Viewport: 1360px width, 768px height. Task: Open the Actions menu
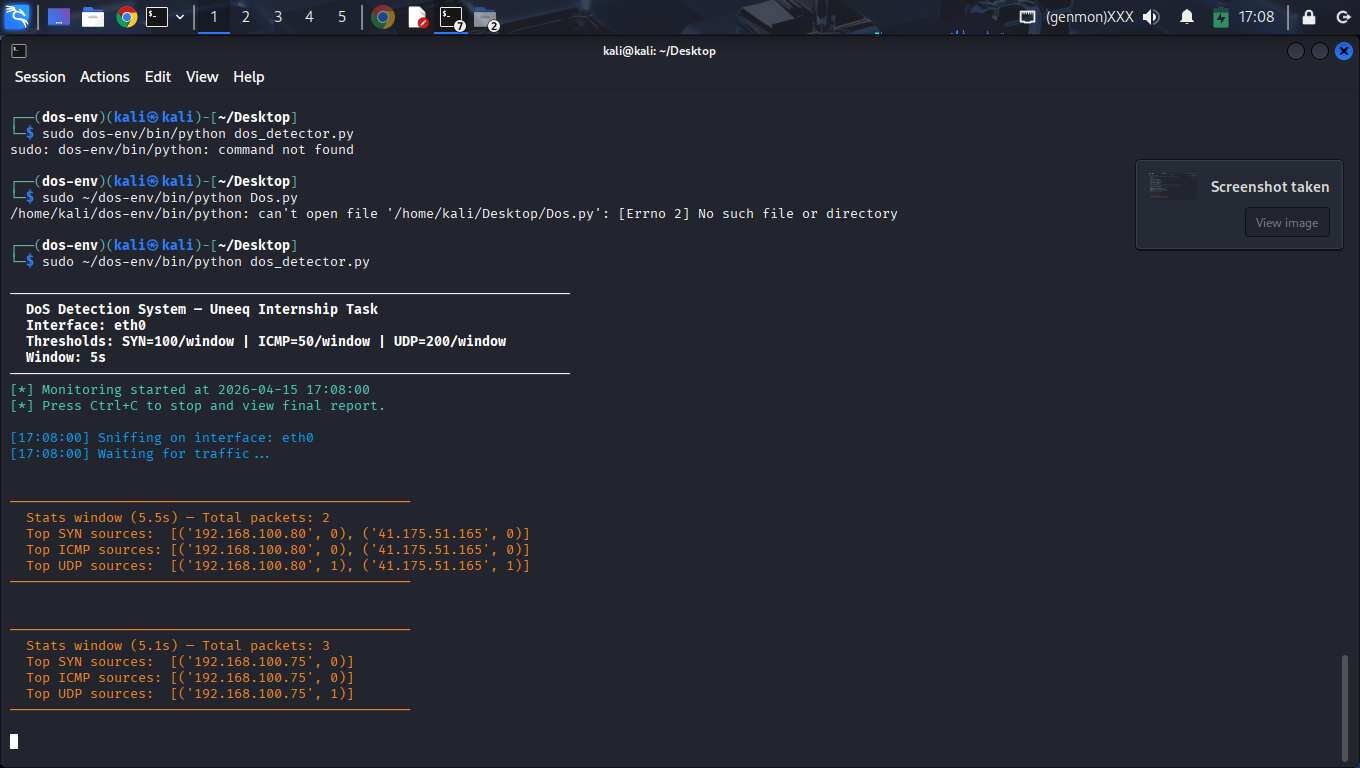coord(105,77)
